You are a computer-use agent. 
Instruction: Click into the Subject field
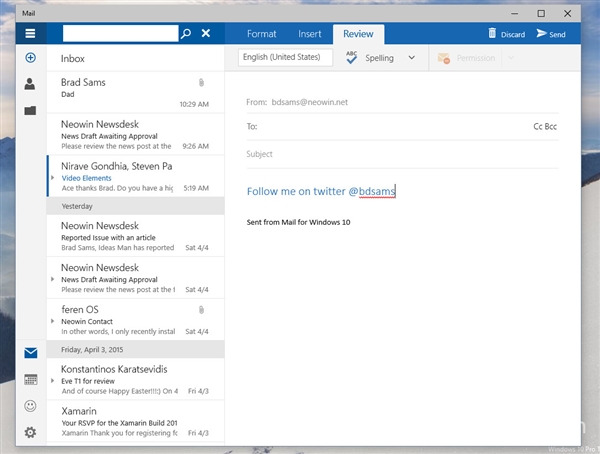coord(400,154)
